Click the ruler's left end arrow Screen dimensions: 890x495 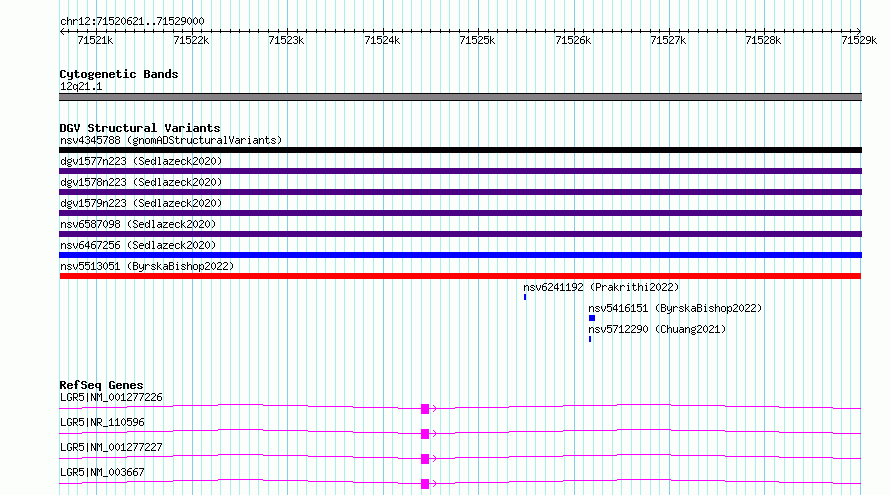coord(62,31)
